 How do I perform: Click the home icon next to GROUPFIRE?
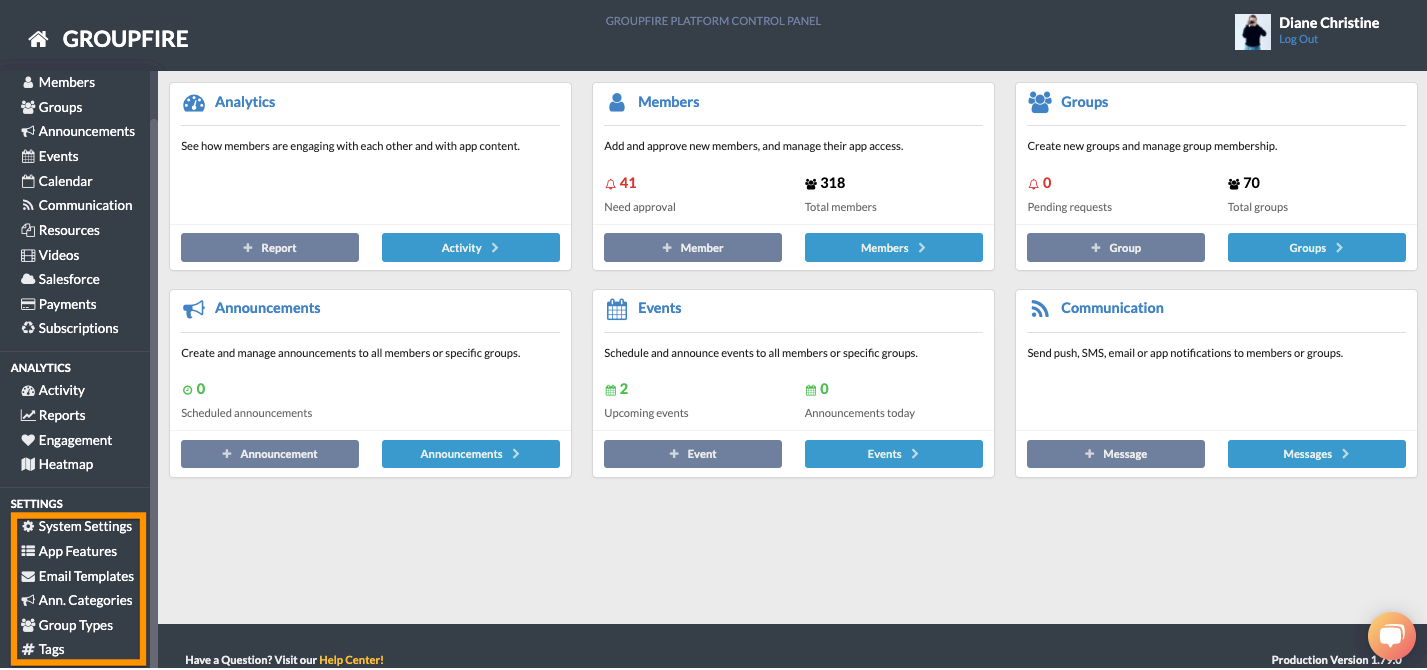38,39
